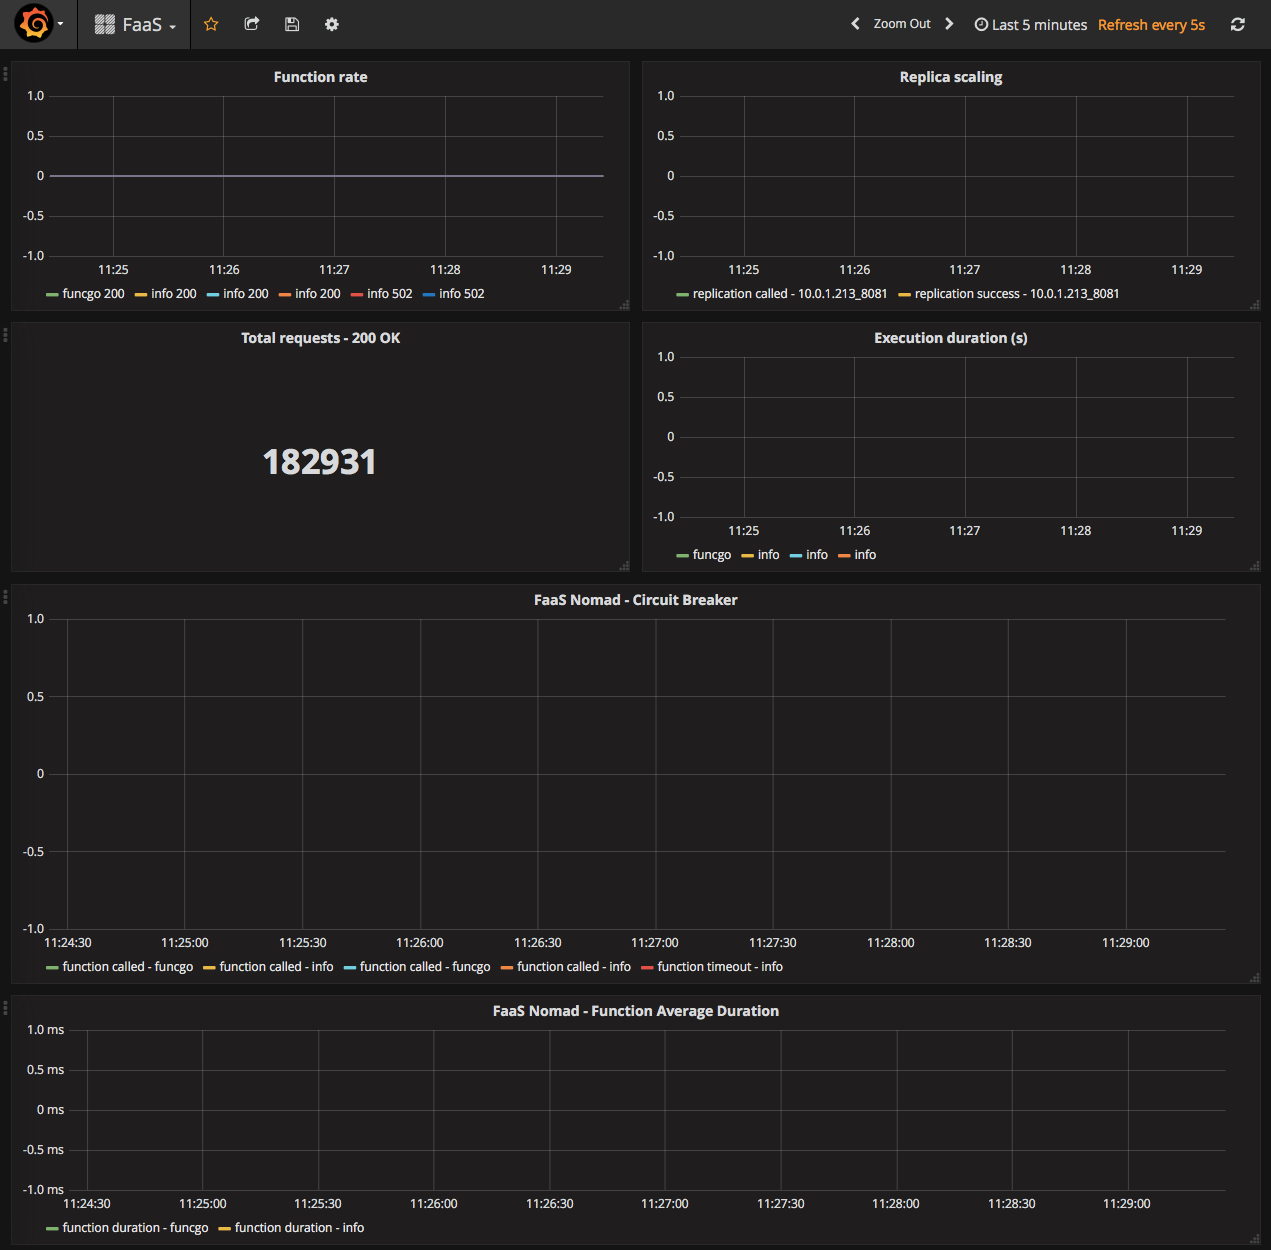This screenshot has height=1250, width=1271.
Task: Click the resize handle of the Total requests panel
Action: click(624, 566)
